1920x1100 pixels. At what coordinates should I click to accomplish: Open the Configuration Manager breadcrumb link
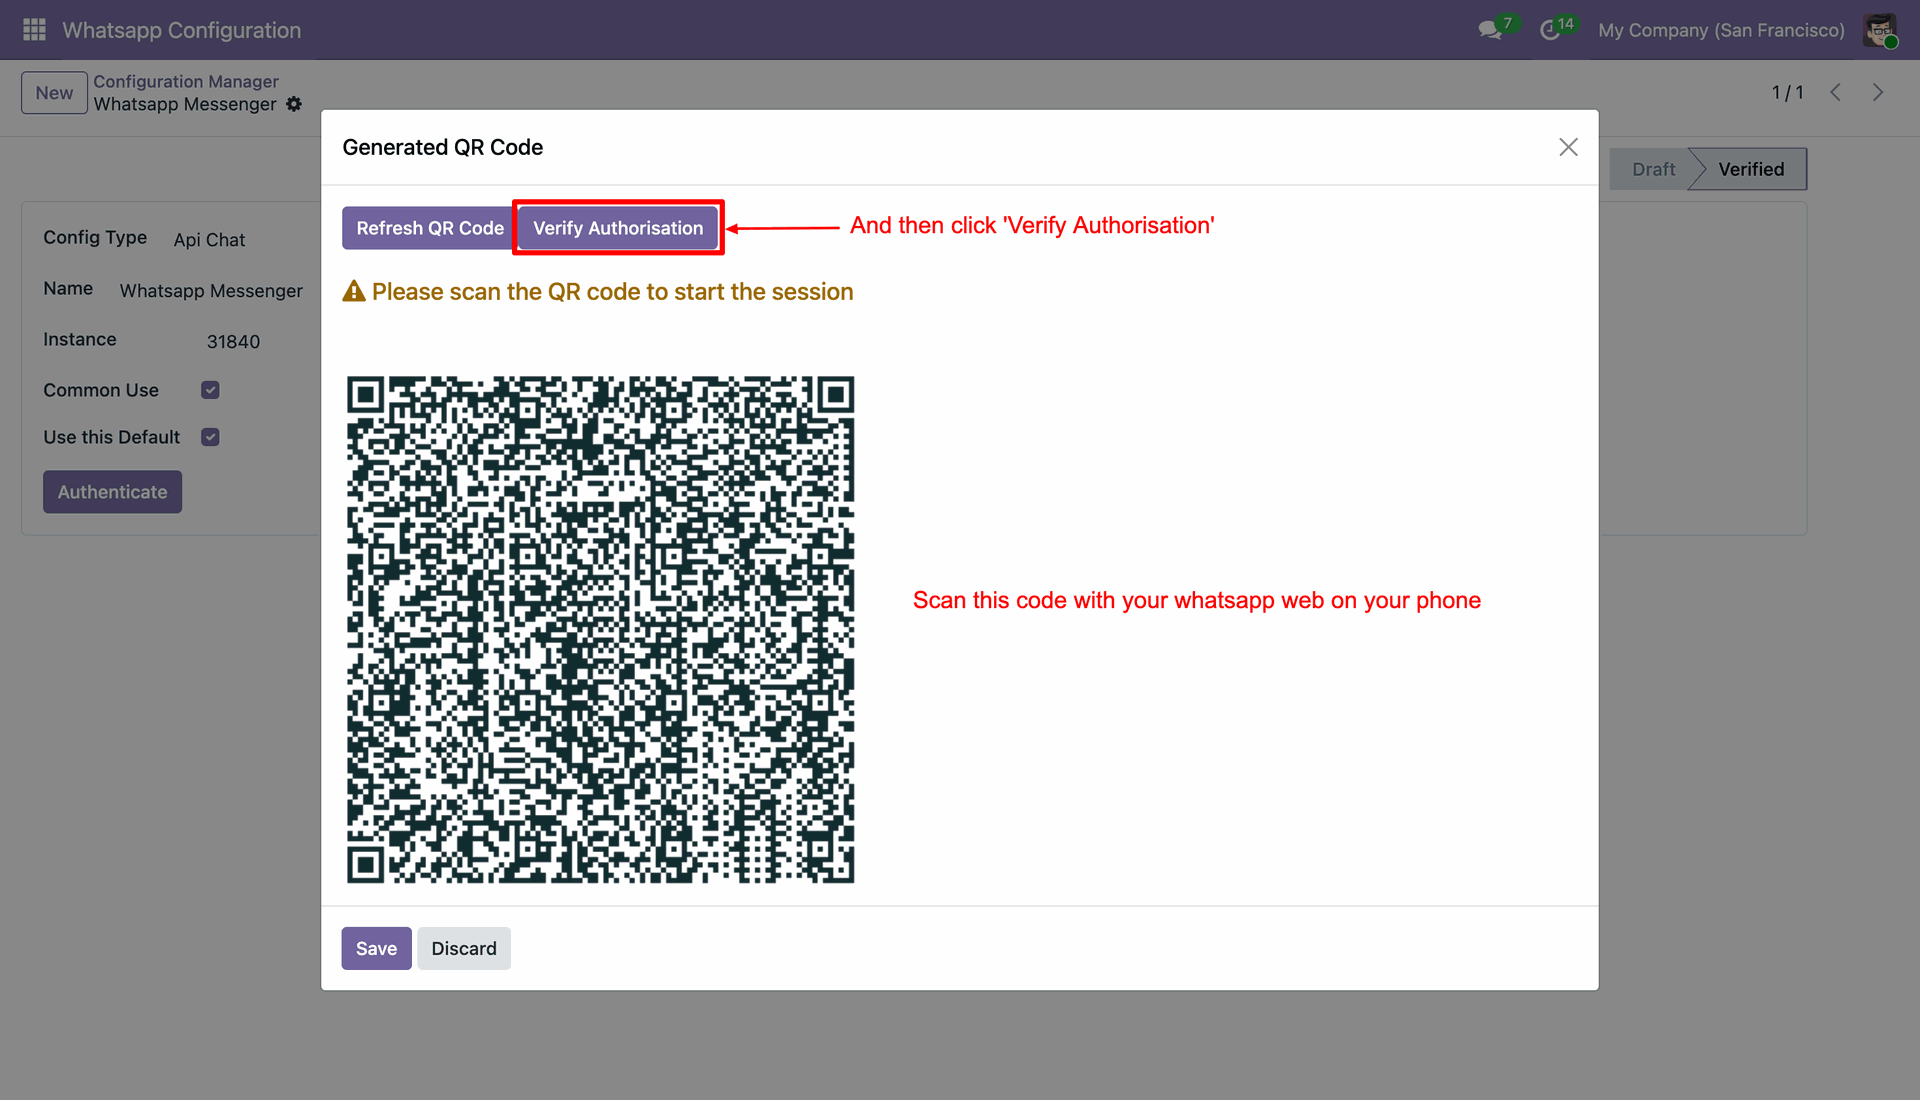pyautogui.click(x=186, y=81)
